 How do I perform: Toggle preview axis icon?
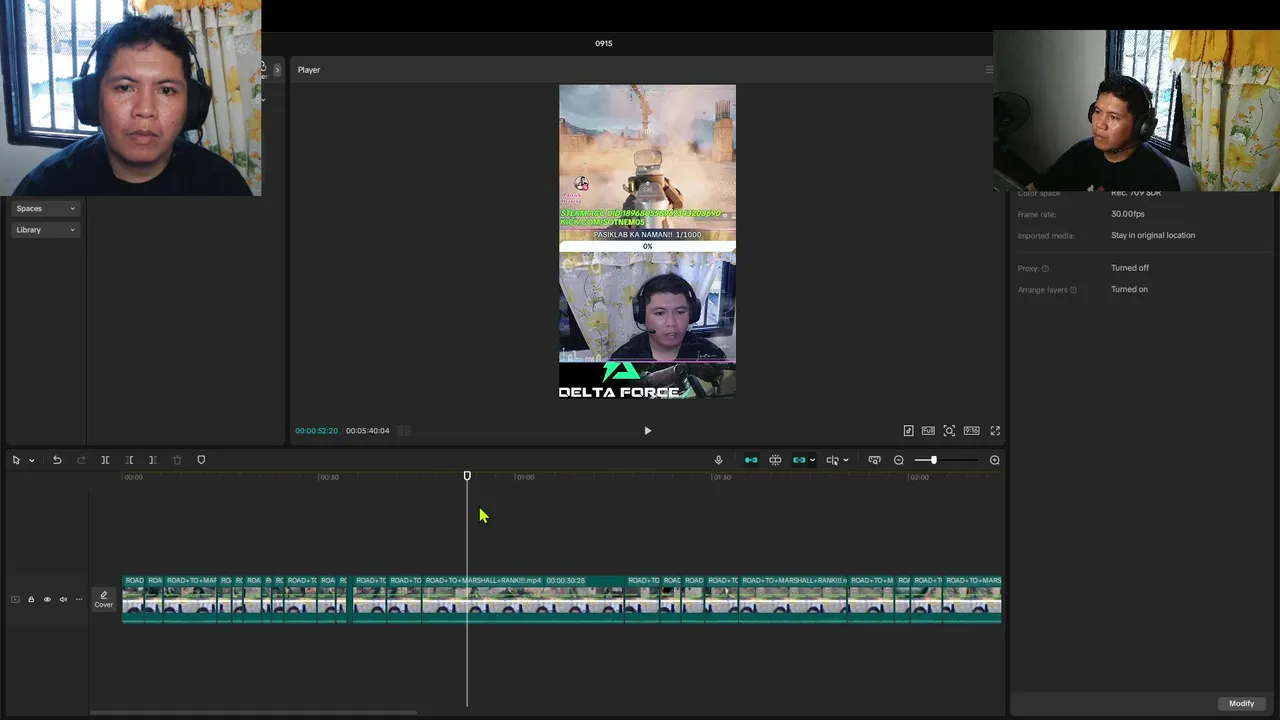click(832, 460)
